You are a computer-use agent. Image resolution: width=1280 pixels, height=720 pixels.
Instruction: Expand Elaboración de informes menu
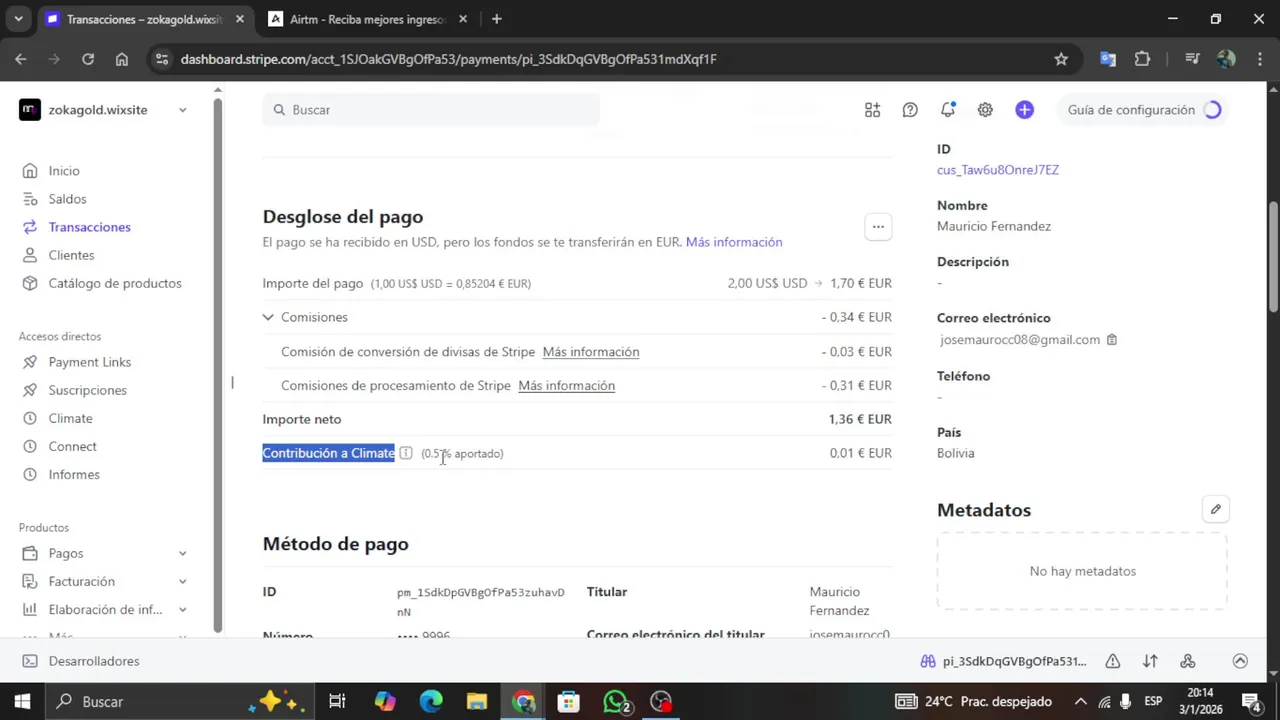point(182,609)
